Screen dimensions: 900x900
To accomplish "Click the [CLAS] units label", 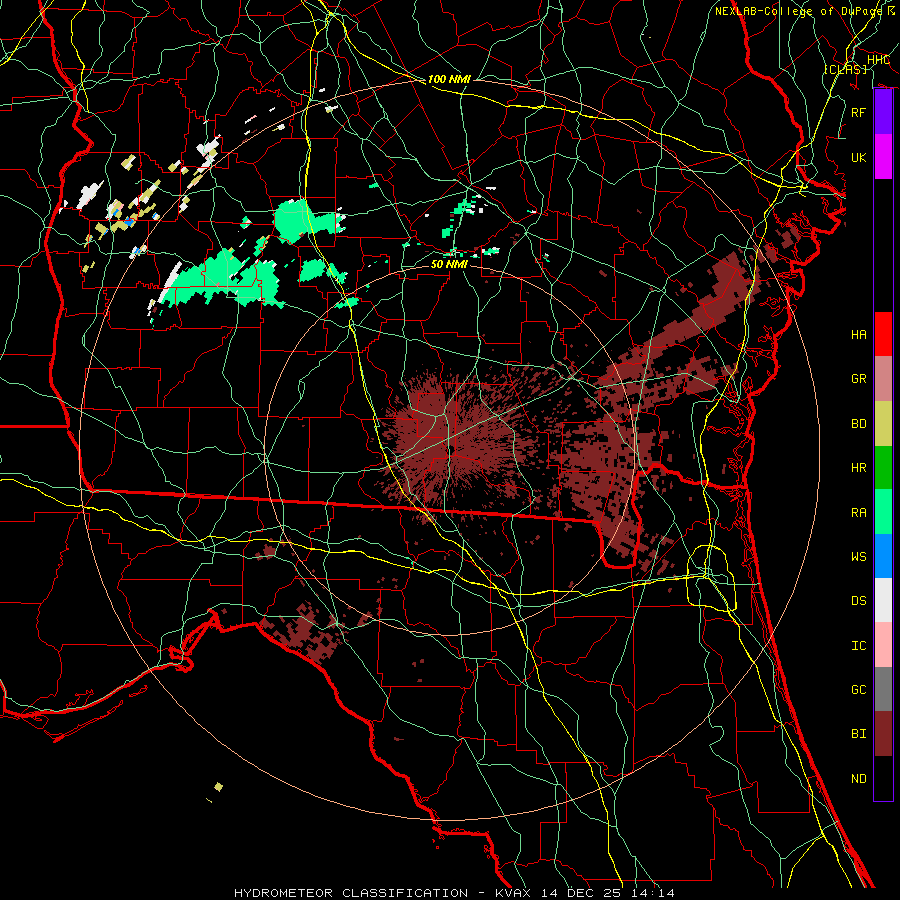I will point(845,69).
